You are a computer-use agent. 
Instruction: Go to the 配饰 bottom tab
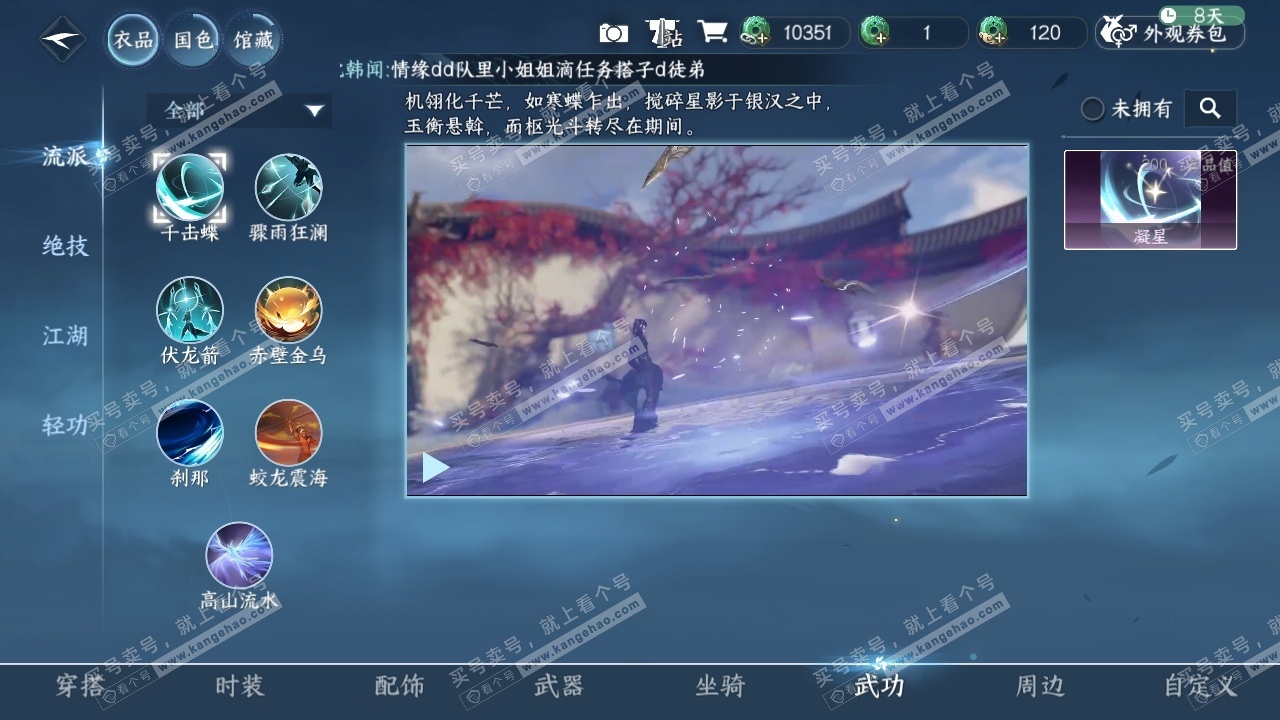[399, 686]
